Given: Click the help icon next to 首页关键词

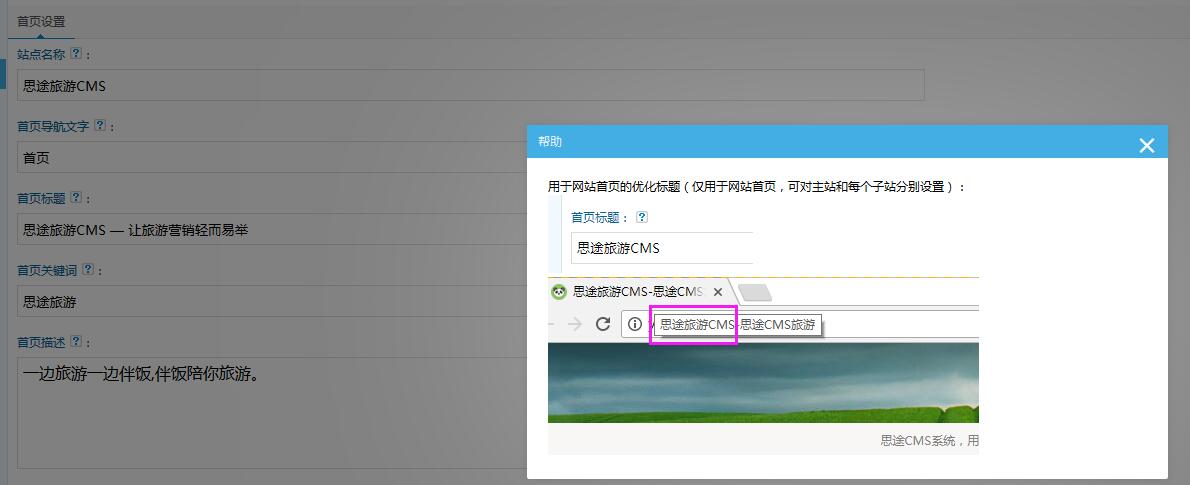Looking at the screenshot, I should [x=88, y=270].
